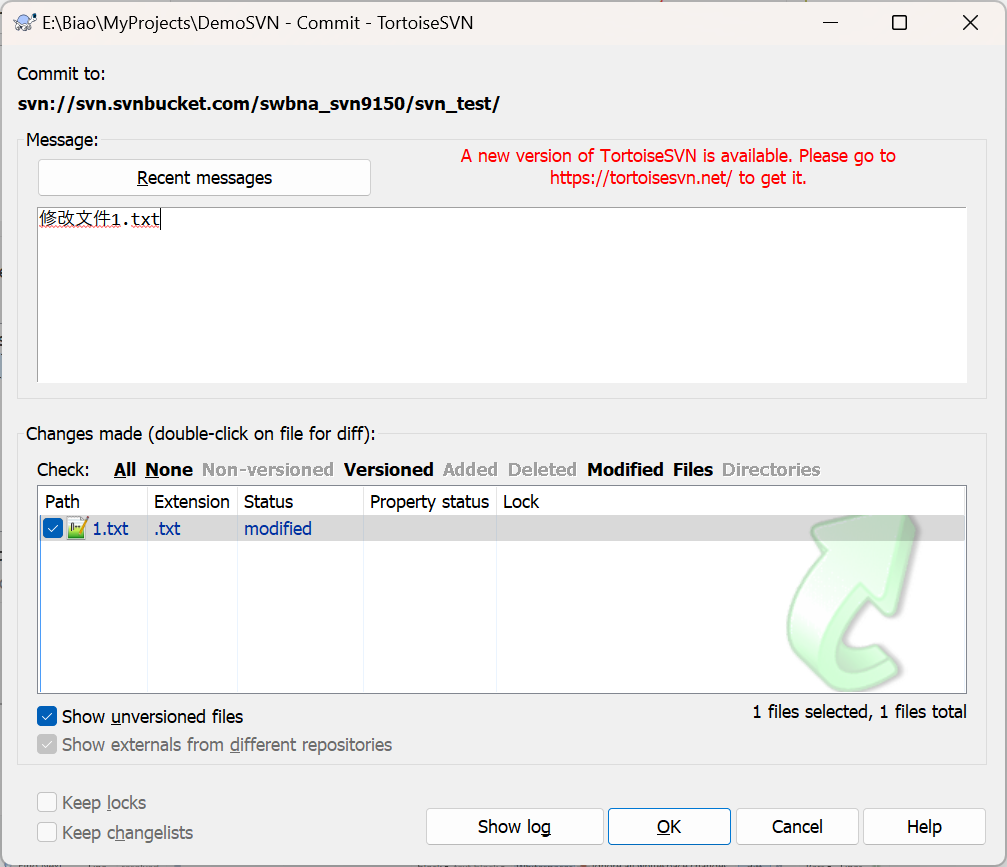Image resolution: width=1007 pixels, height=867 pixels.
Task: Close the Commit dialog window
Action: click(970, 22)
